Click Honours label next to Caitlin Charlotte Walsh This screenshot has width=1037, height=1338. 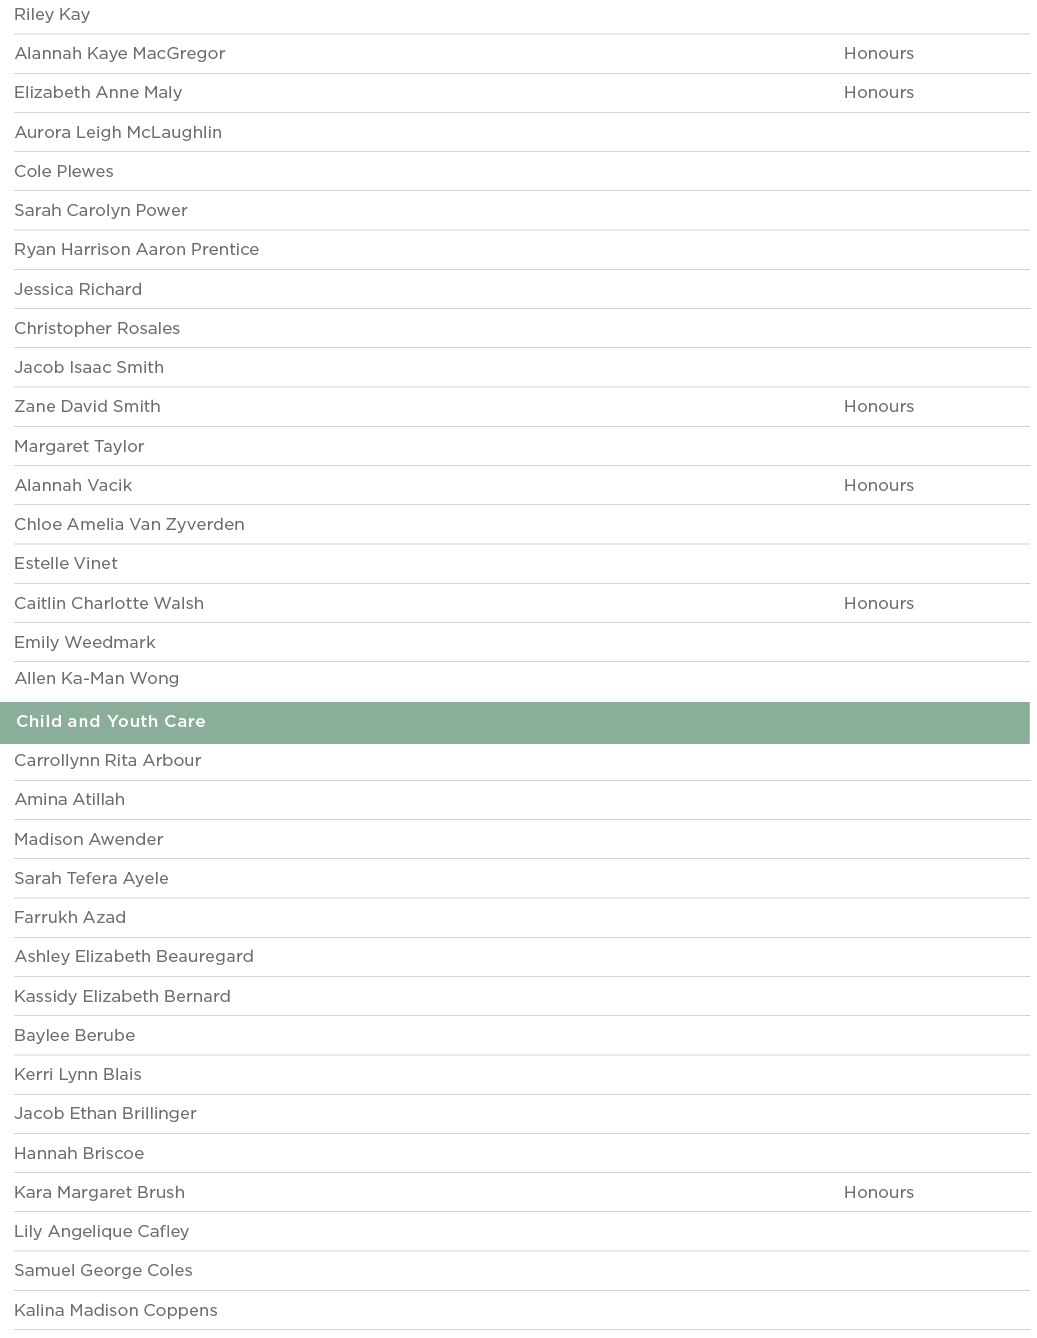(878, 603)
